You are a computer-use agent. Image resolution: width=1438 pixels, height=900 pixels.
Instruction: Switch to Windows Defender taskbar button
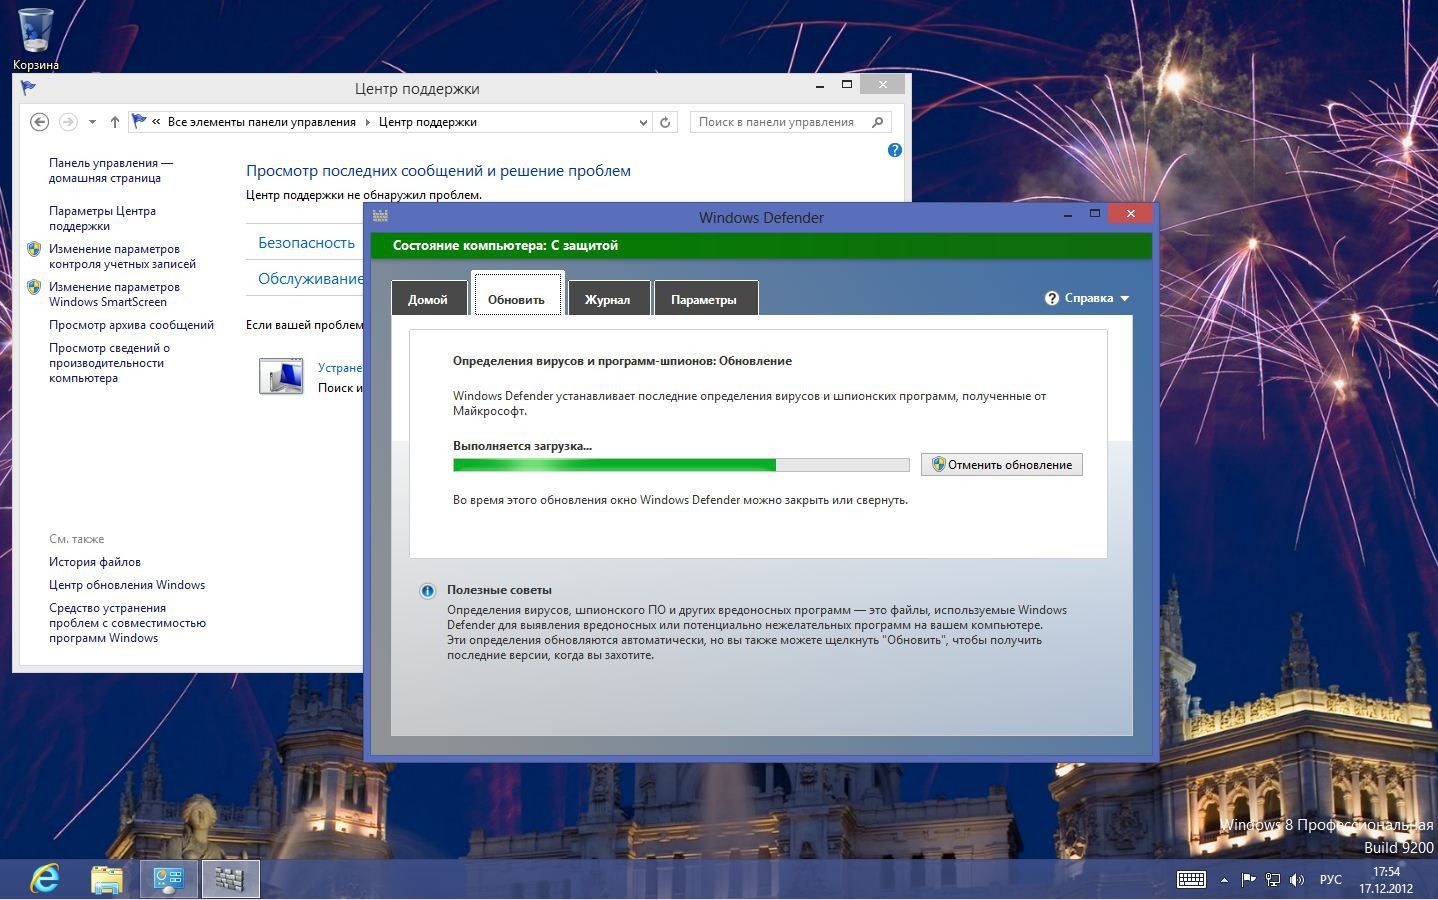[x=230, y=879]
